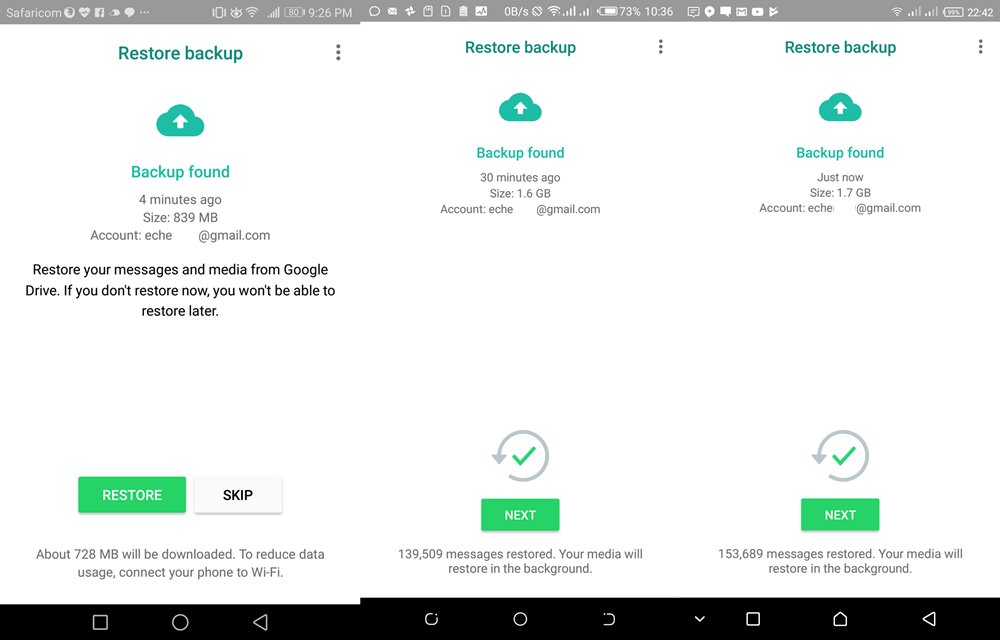Image resolution: width=1000 pixels, height=640 pixels.
Task: Open three-dot menu on Safaricom phone screen
Action: (338, 53)
